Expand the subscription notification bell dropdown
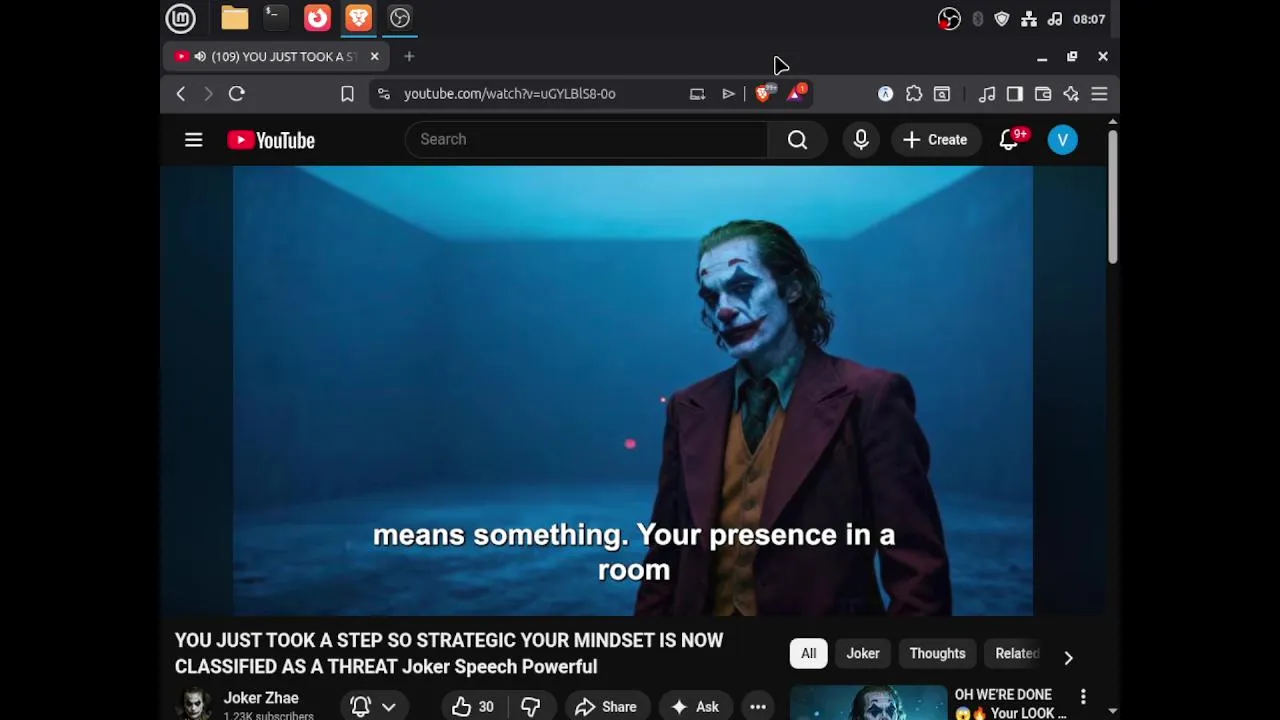 point(374,706)
